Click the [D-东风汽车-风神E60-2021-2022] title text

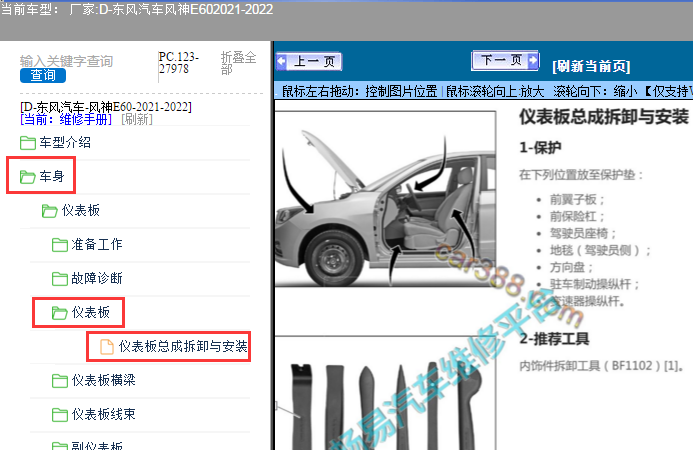(106, 107)
